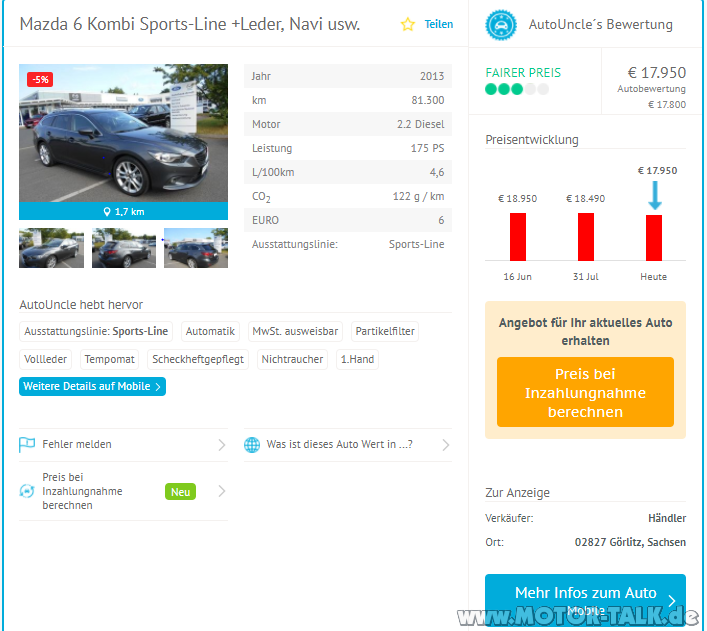707x631 pixels.
Task: Select the Automatik feature tag
Action: [210, 331]
